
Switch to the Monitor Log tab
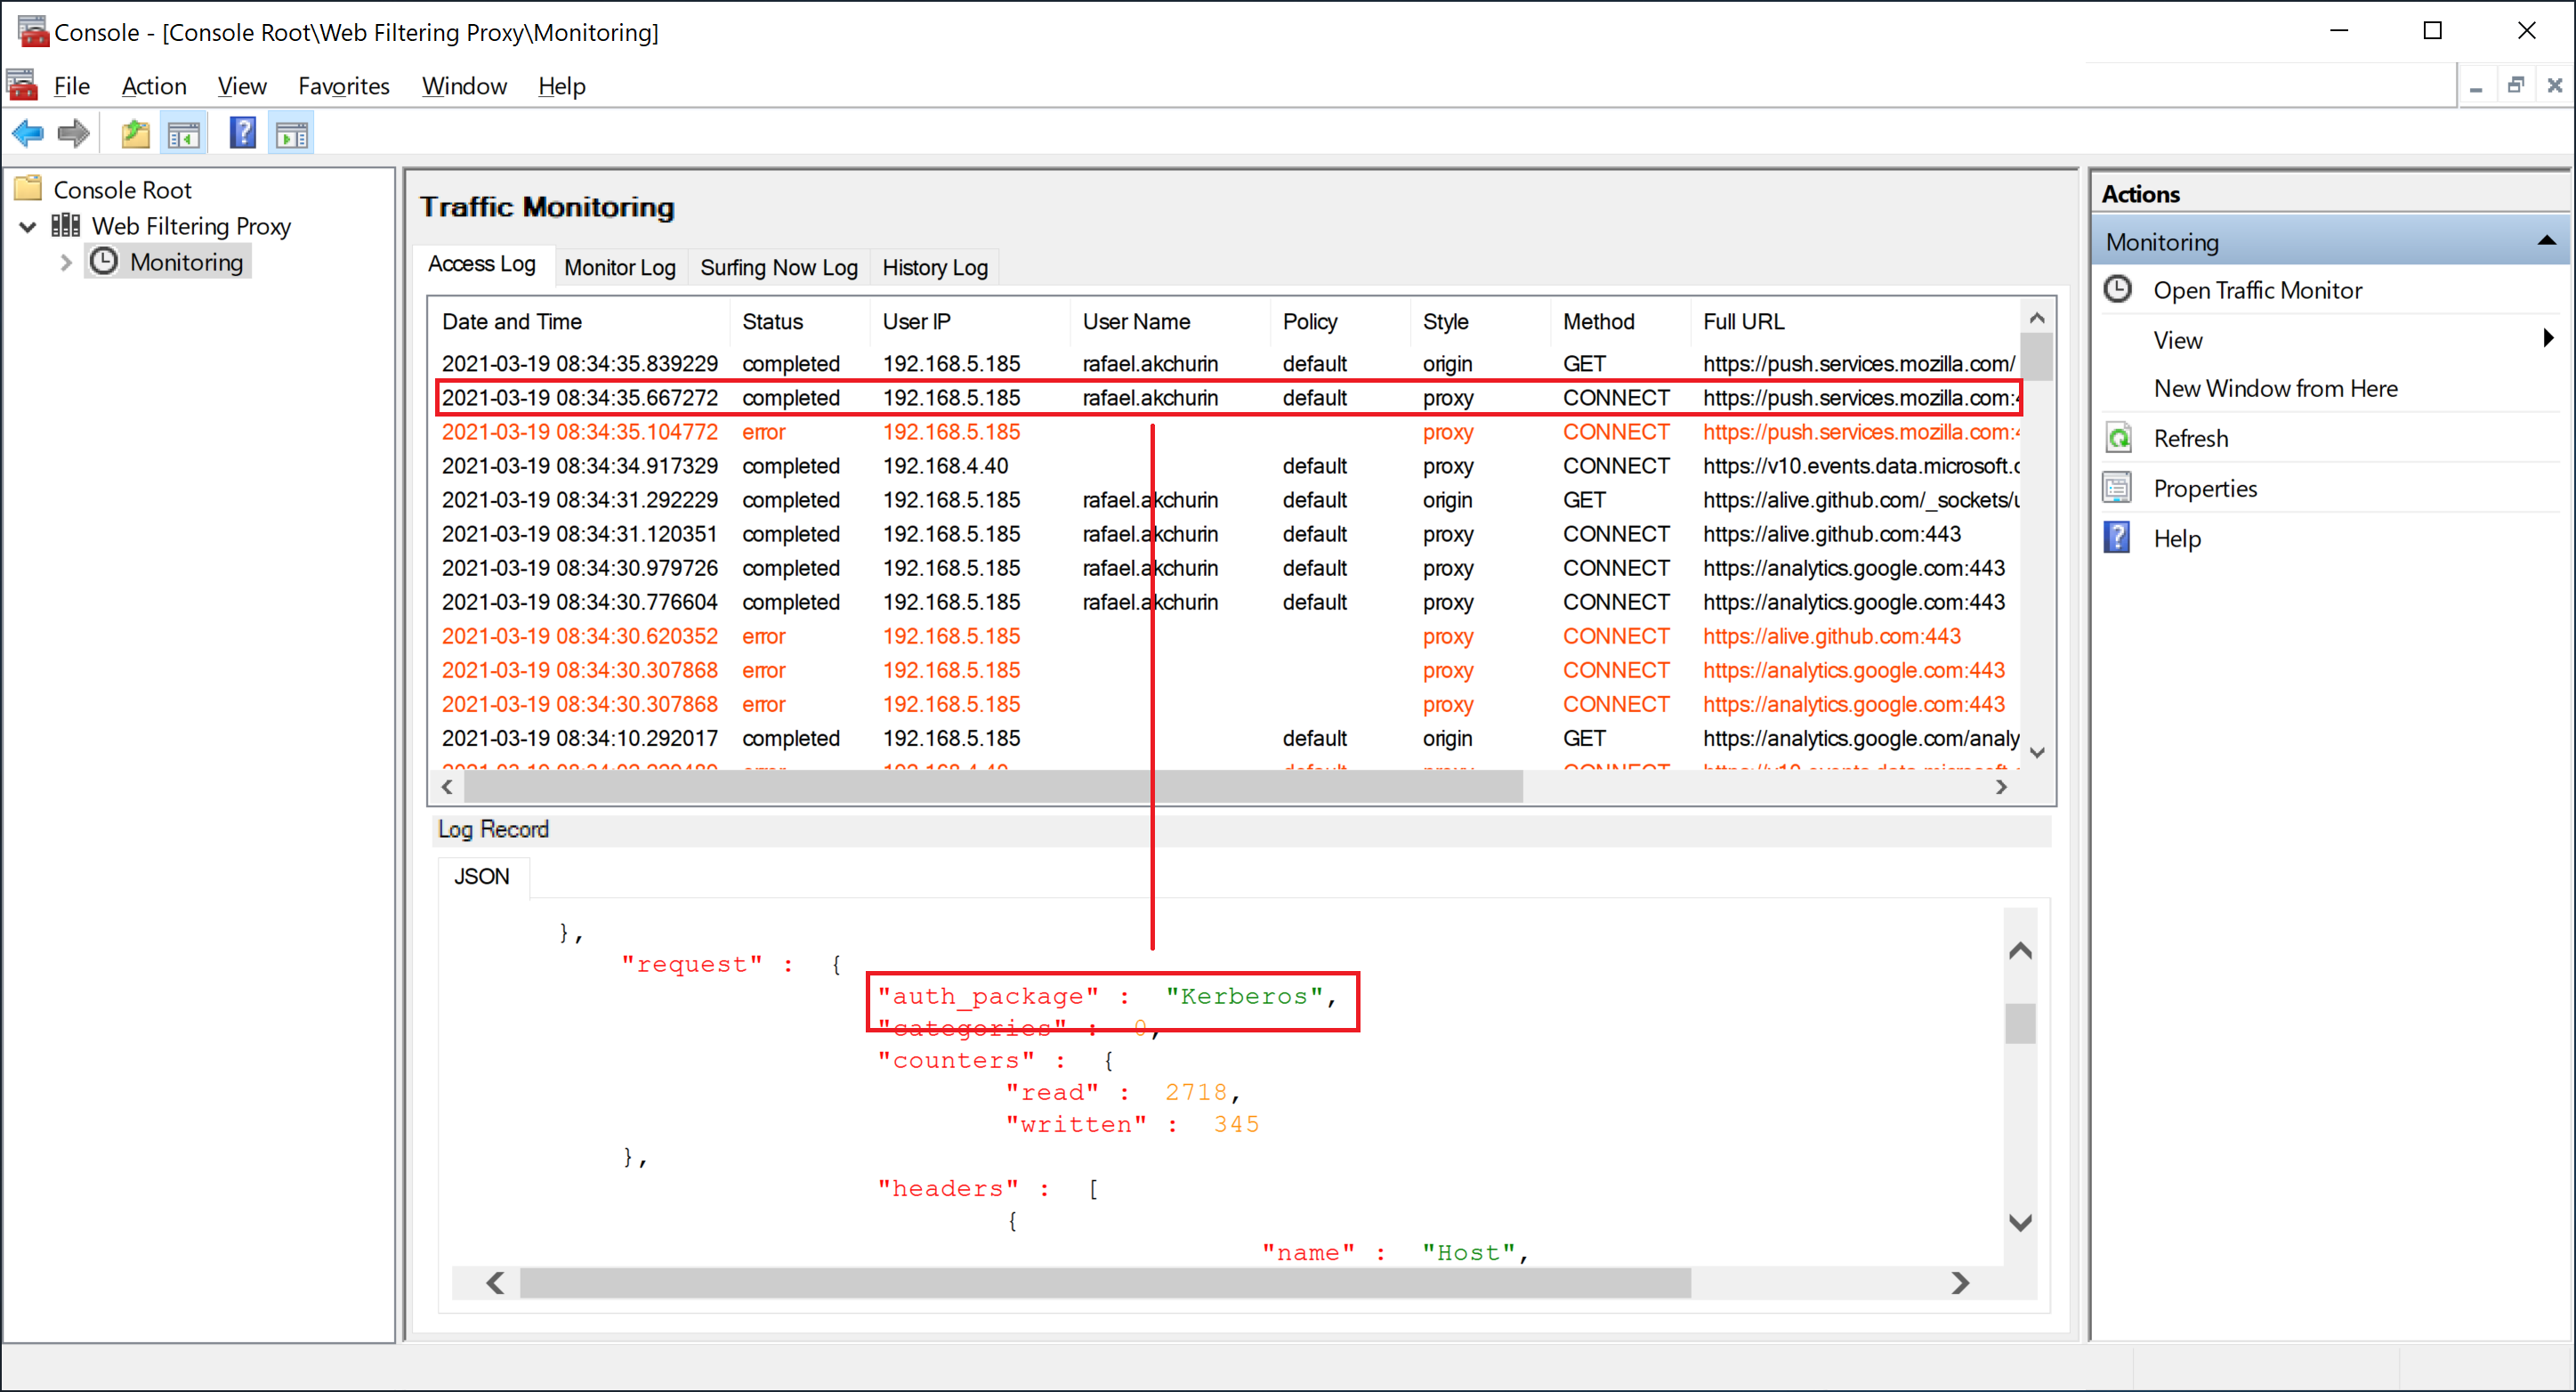pos(619,267)
